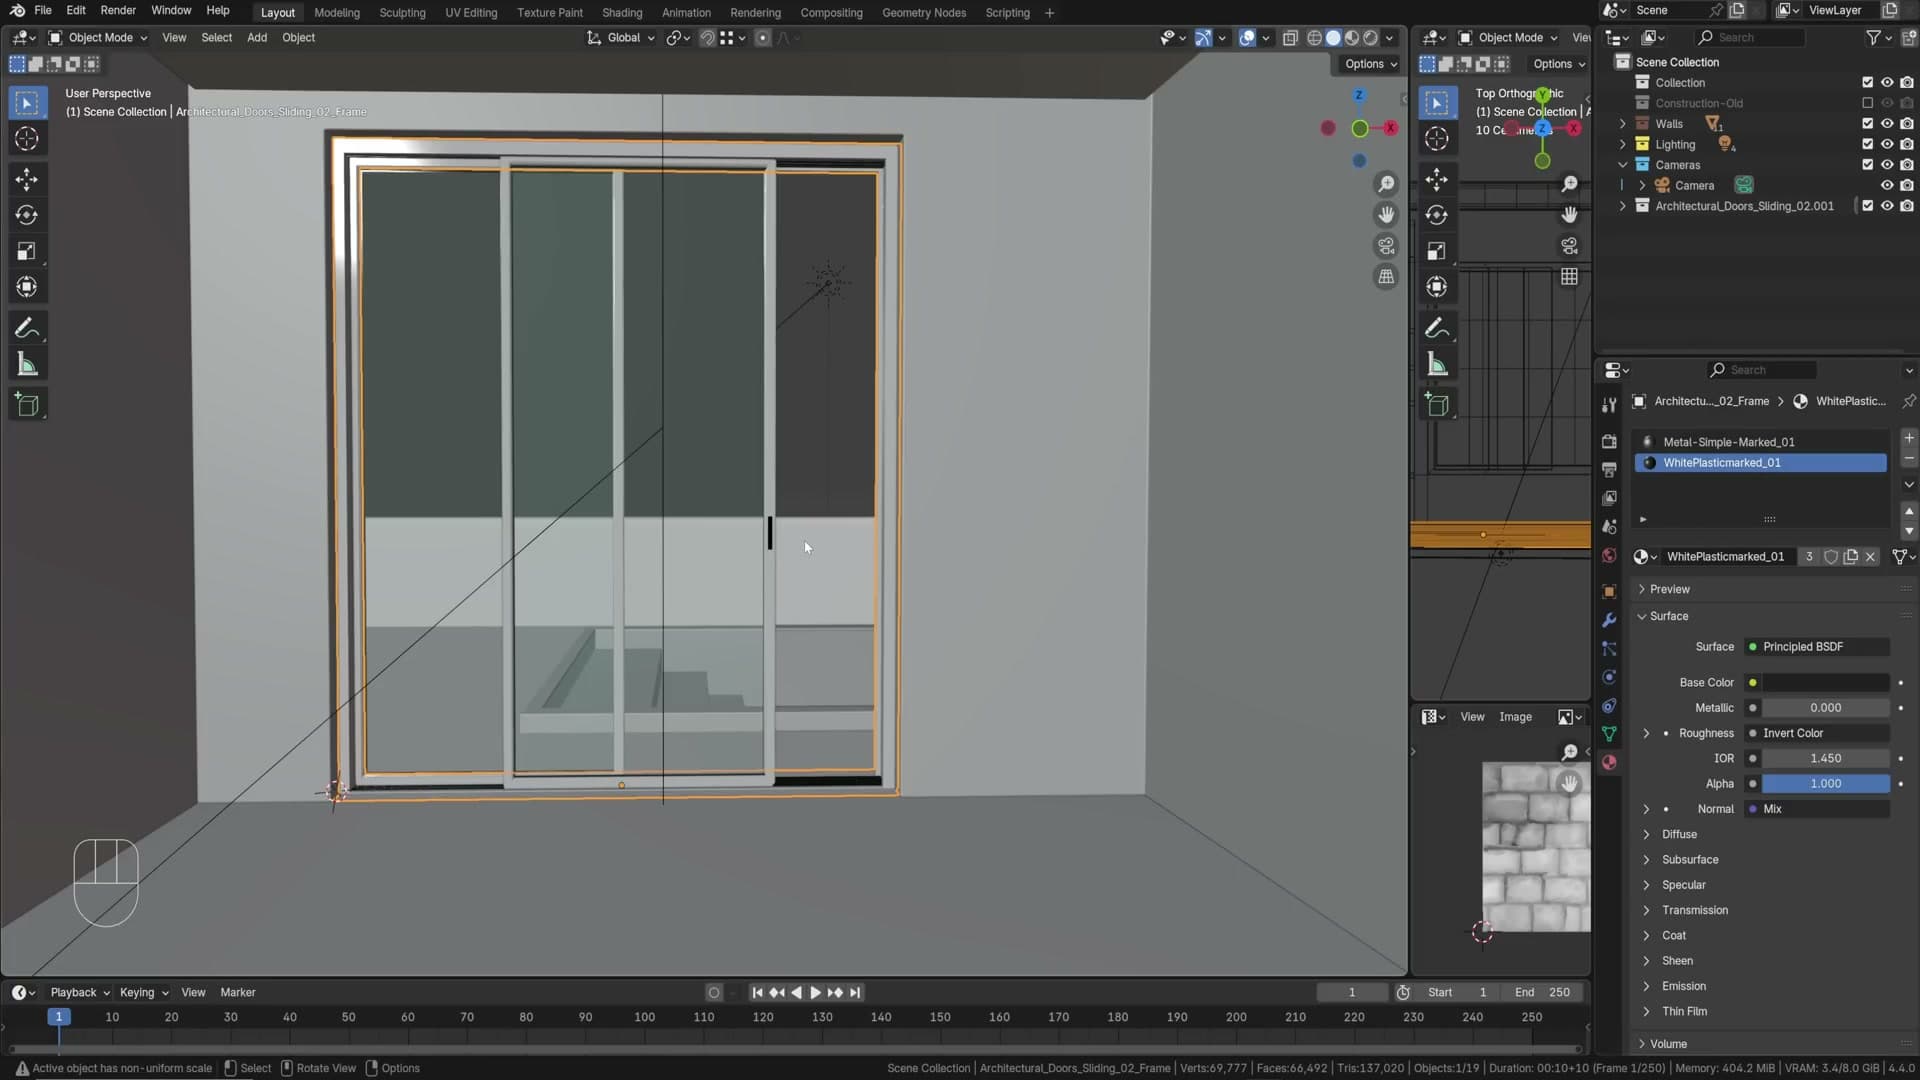Open the Playback dropdown
Image resolution: width=1920 pixels, height=1080 pixels.
point(80,993)
